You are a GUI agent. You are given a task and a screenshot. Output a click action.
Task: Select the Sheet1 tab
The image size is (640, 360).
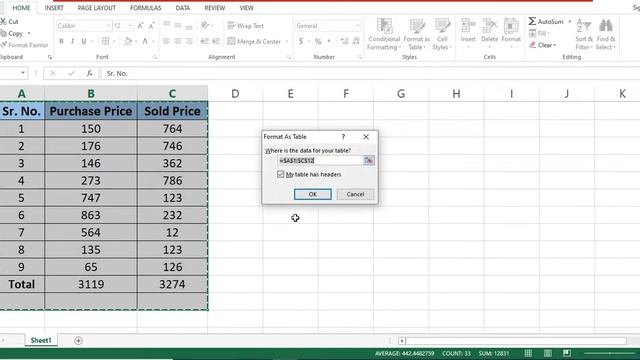[x=41, y=340]
